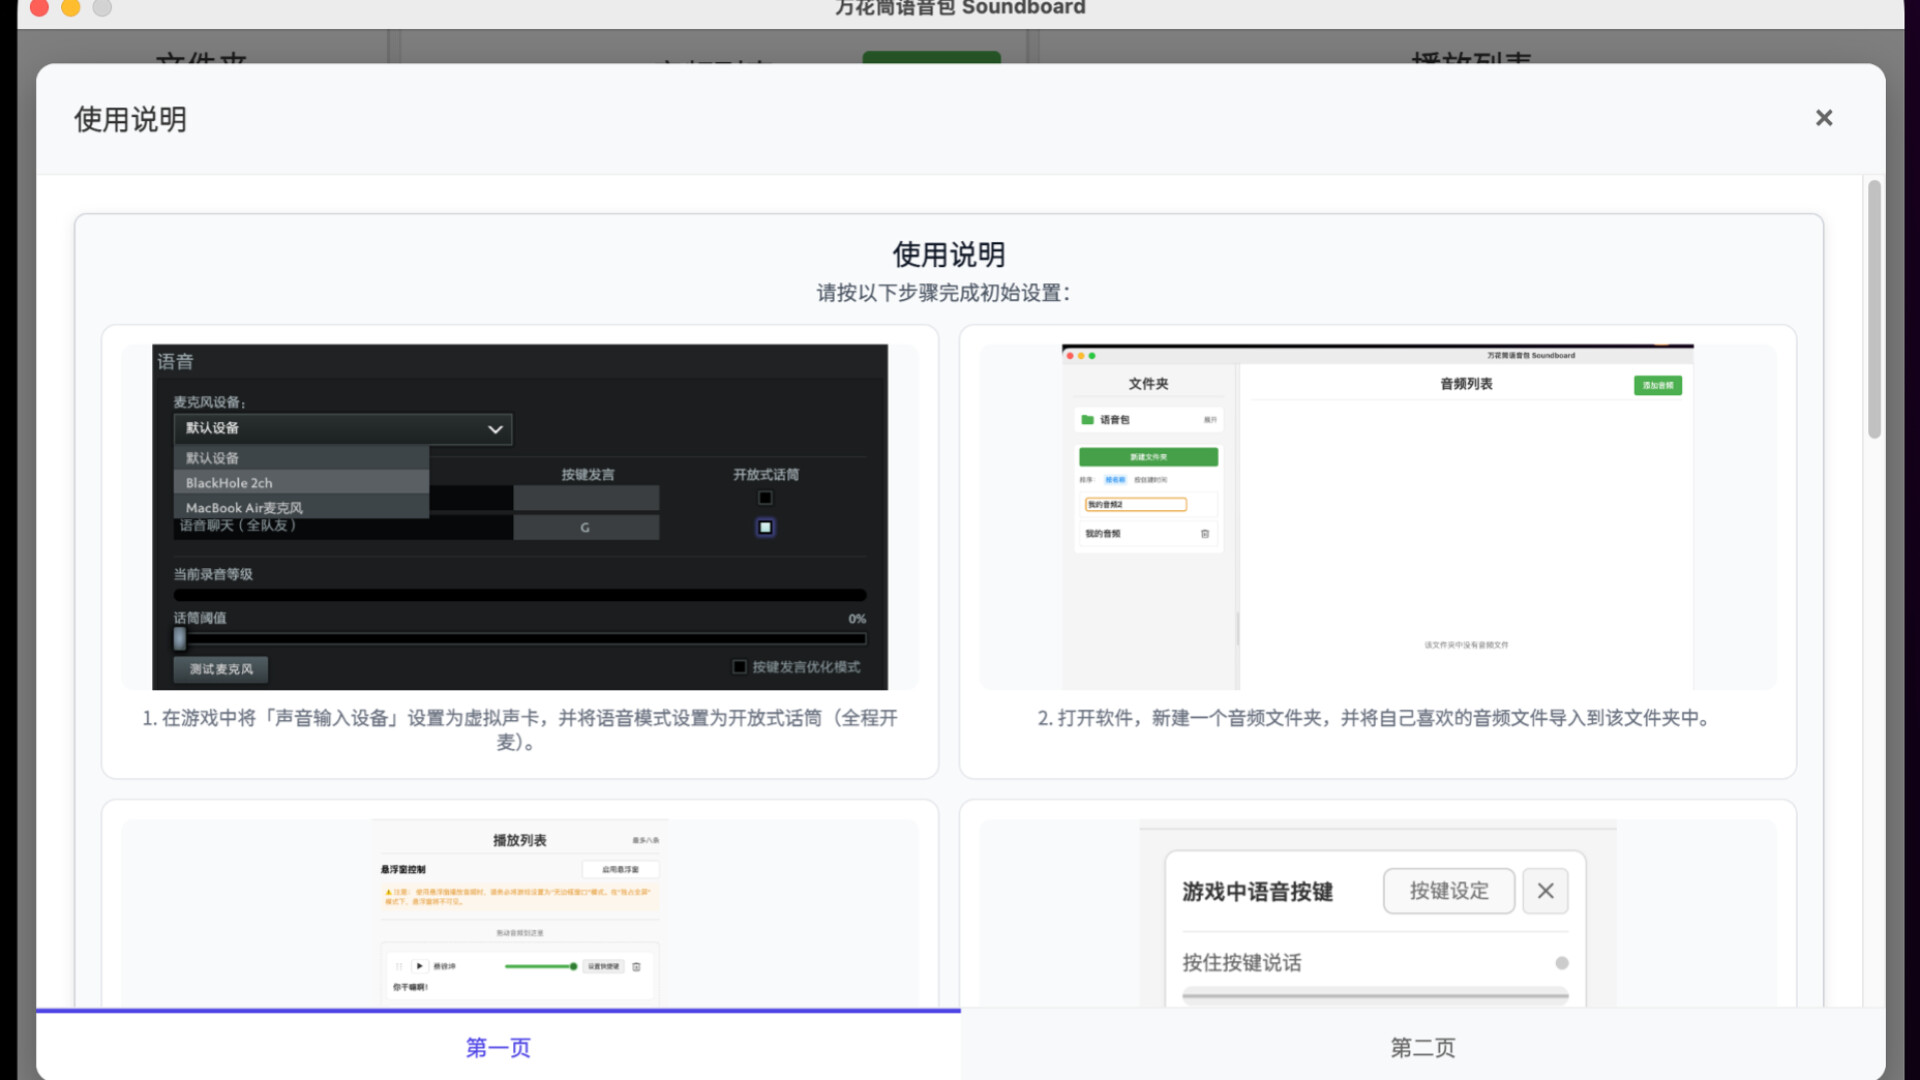Click the 添加音频 button

click(x=1657, y=386)
